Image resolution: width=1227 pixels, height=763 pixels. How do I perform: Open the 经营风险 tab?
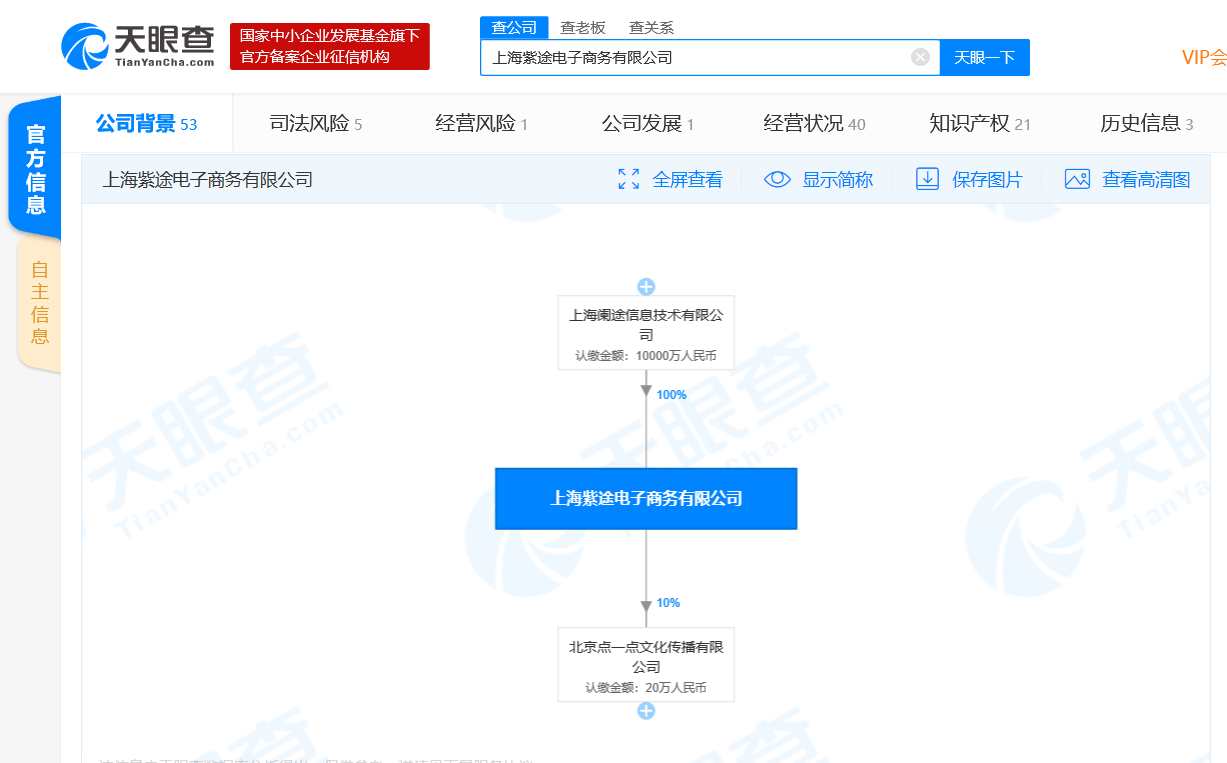[x=481, y=124]
